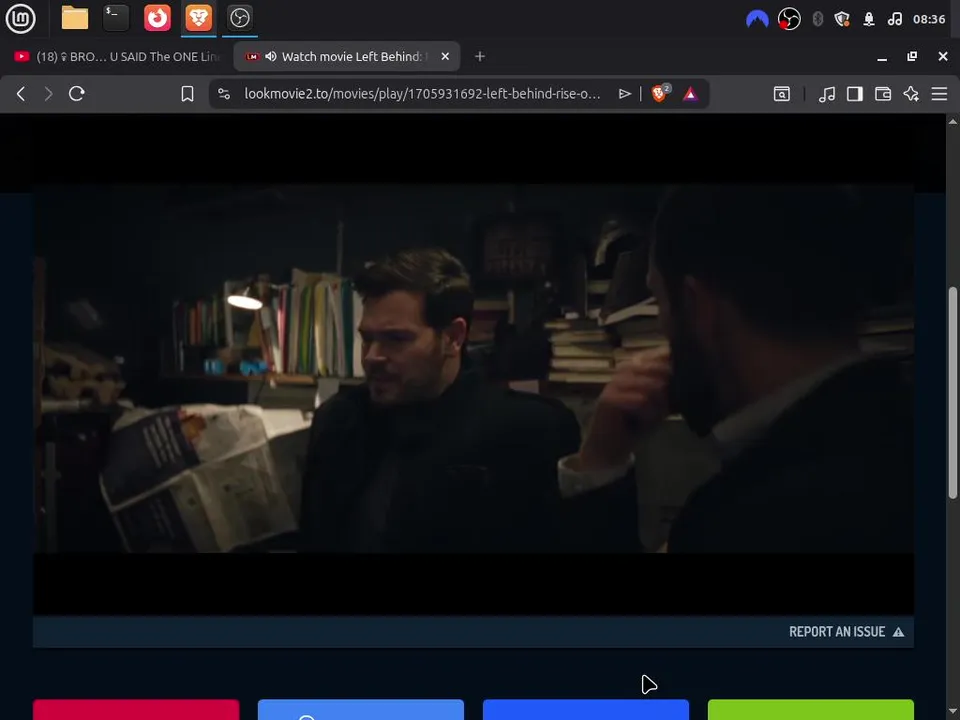This screenshot has height=720, width=960.
Task: Open the Bluetooth tray icon
Action: (x=817, y=19)
